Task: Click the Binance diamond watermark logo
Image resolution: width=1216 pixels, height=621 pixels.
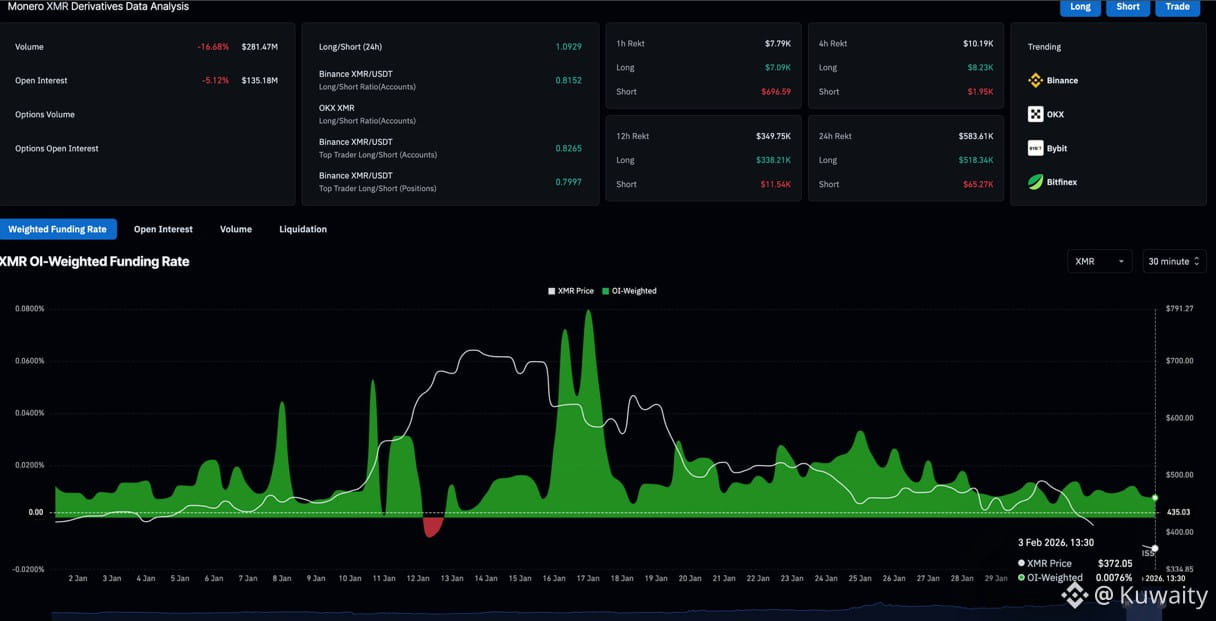Action: [x=1074, y=596]
